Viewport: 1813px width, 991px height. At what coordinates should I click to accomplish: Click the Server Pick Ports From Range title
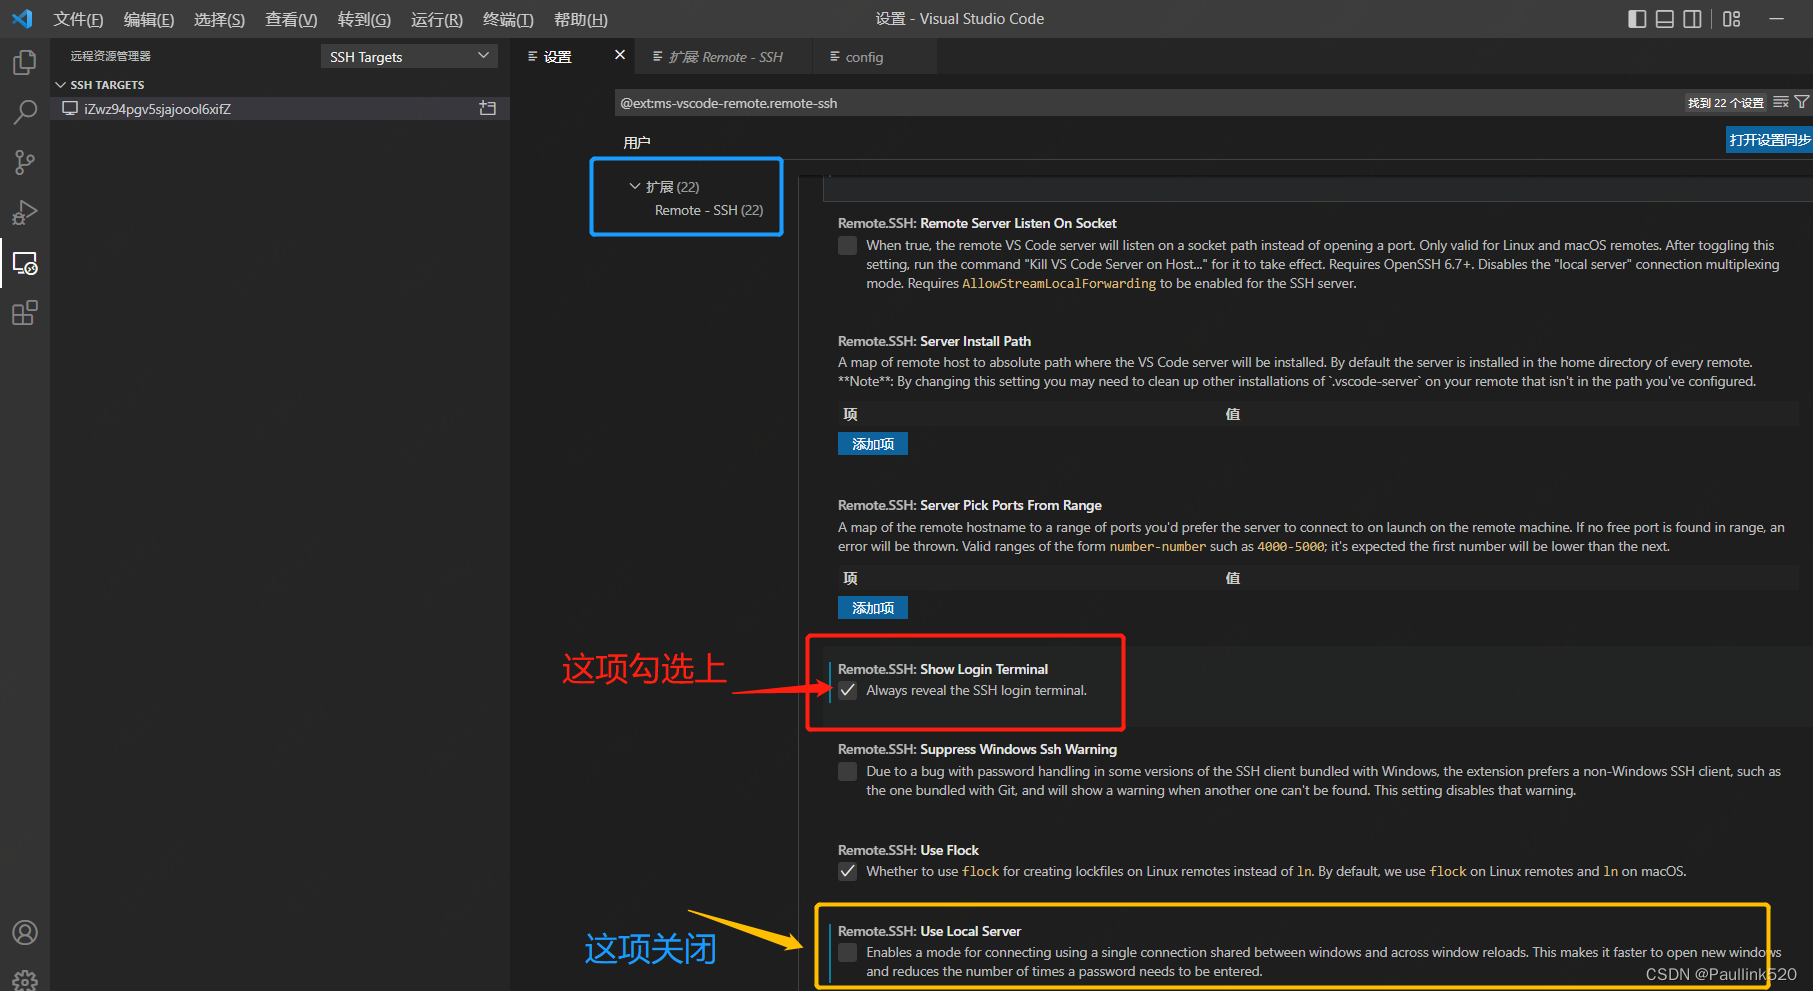tap(970, 505)
